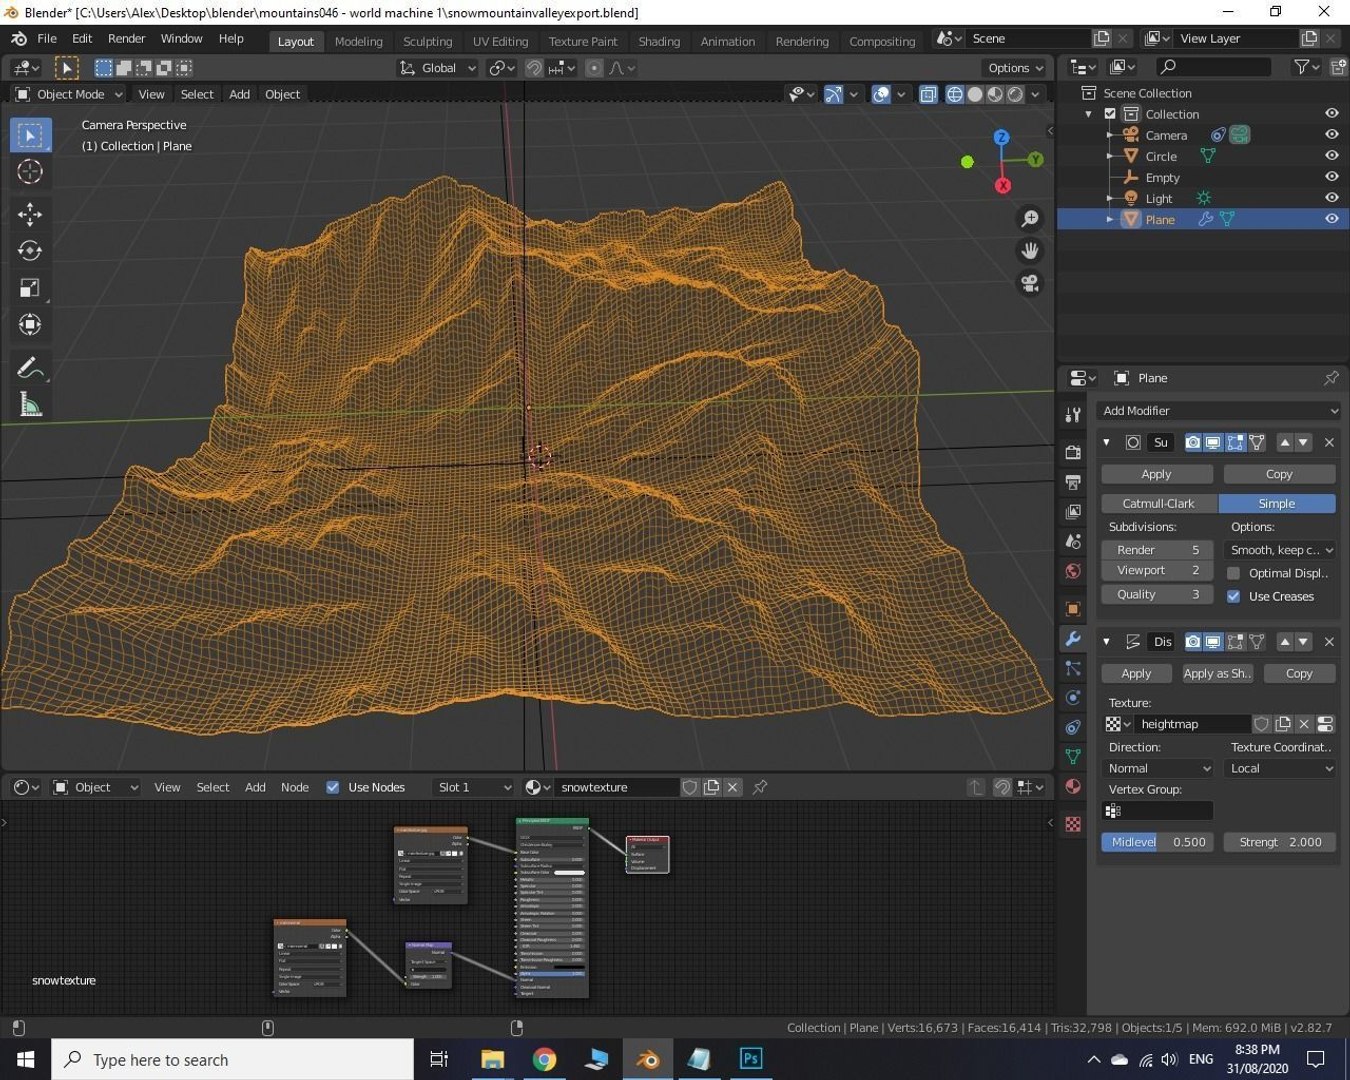
Task: Open the Object Mode dropdown
Action: (x=69, y=94)
